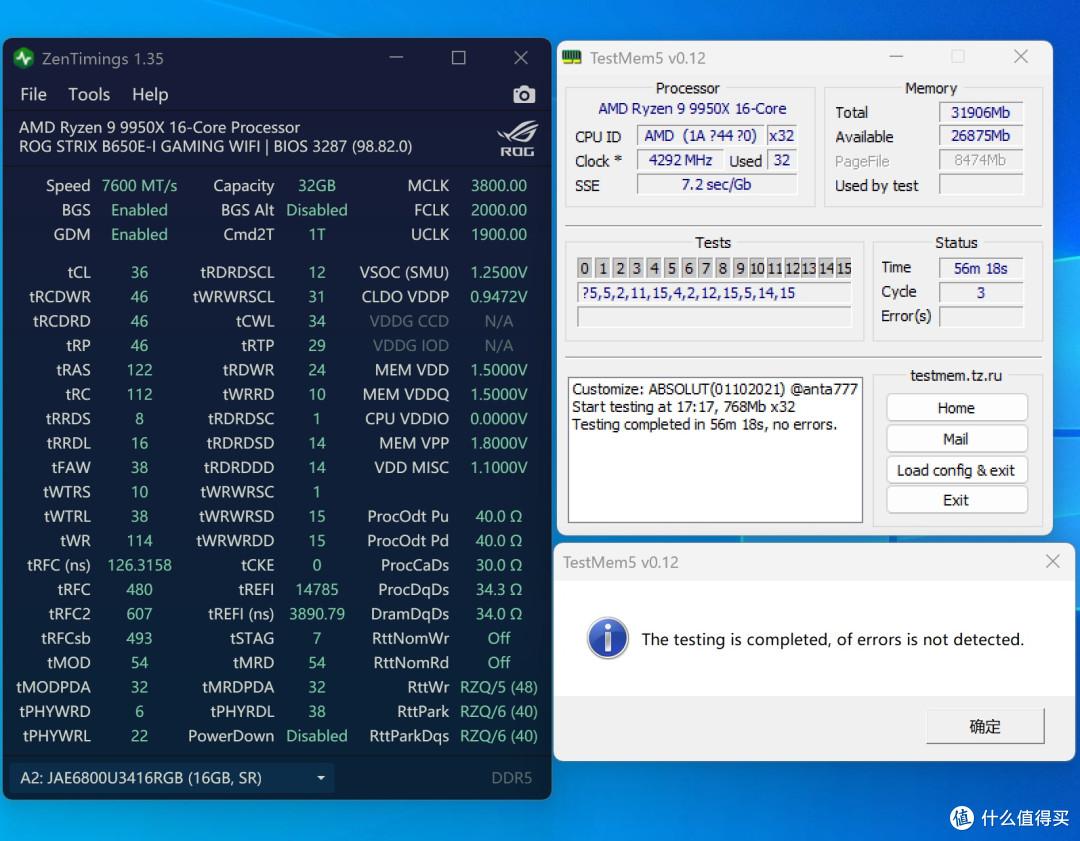Click test box number 15

point(844,268)
